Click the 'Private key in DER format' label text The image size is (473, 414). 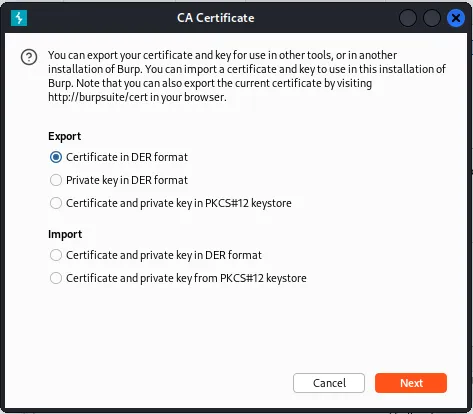pos(127,180)
